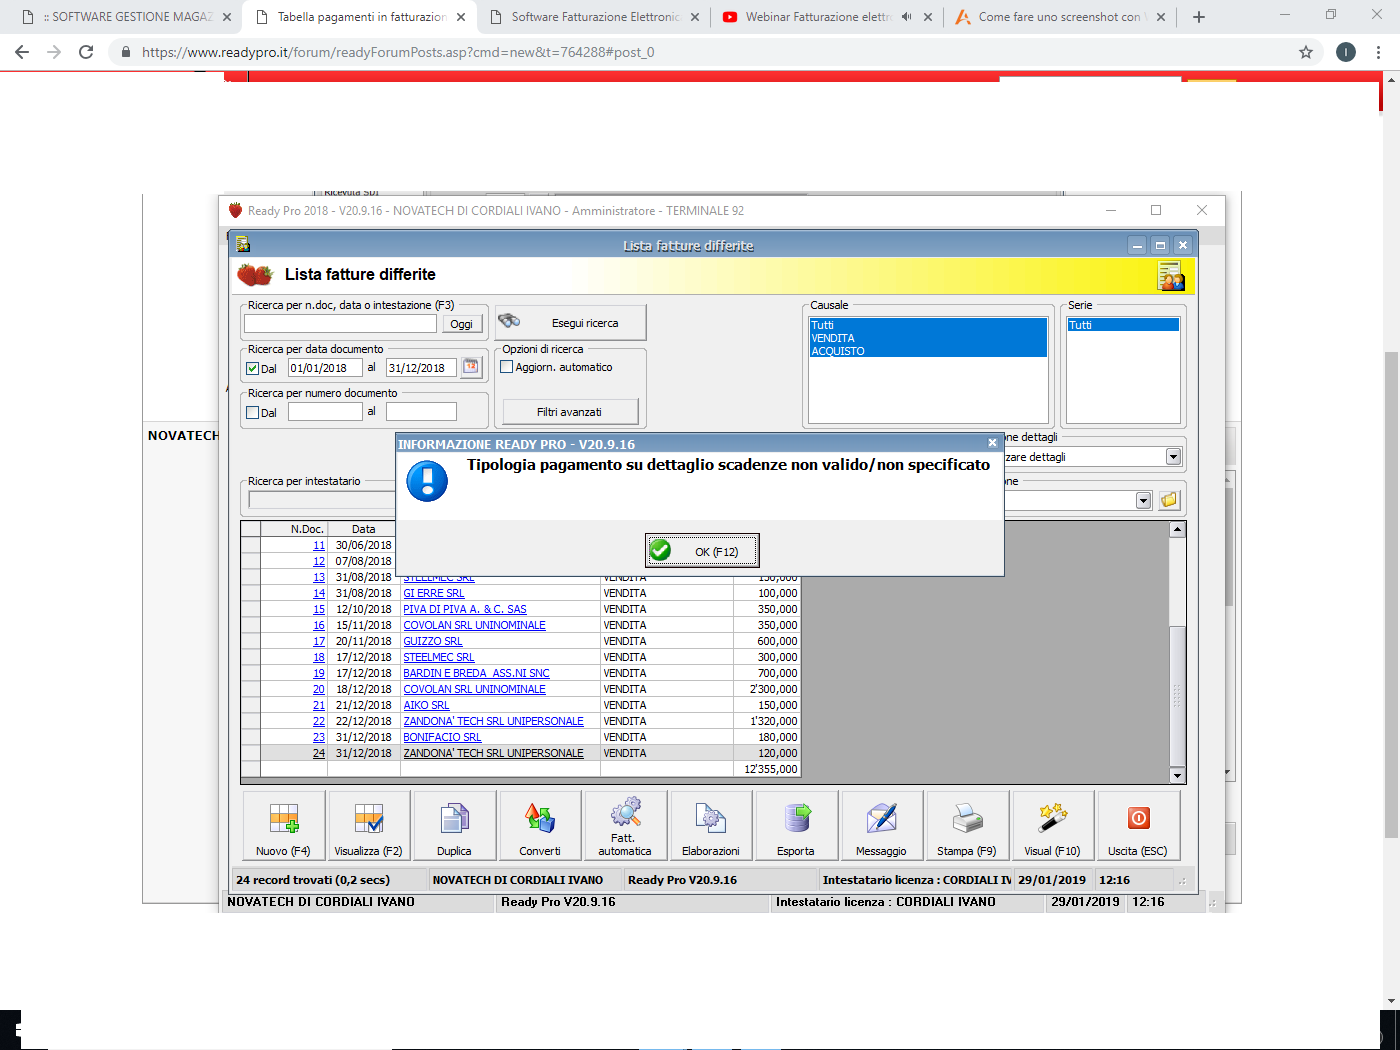Click the browser page scrollbar down arrow
The image size is (1400, 1050).
coord(1391,1000)
